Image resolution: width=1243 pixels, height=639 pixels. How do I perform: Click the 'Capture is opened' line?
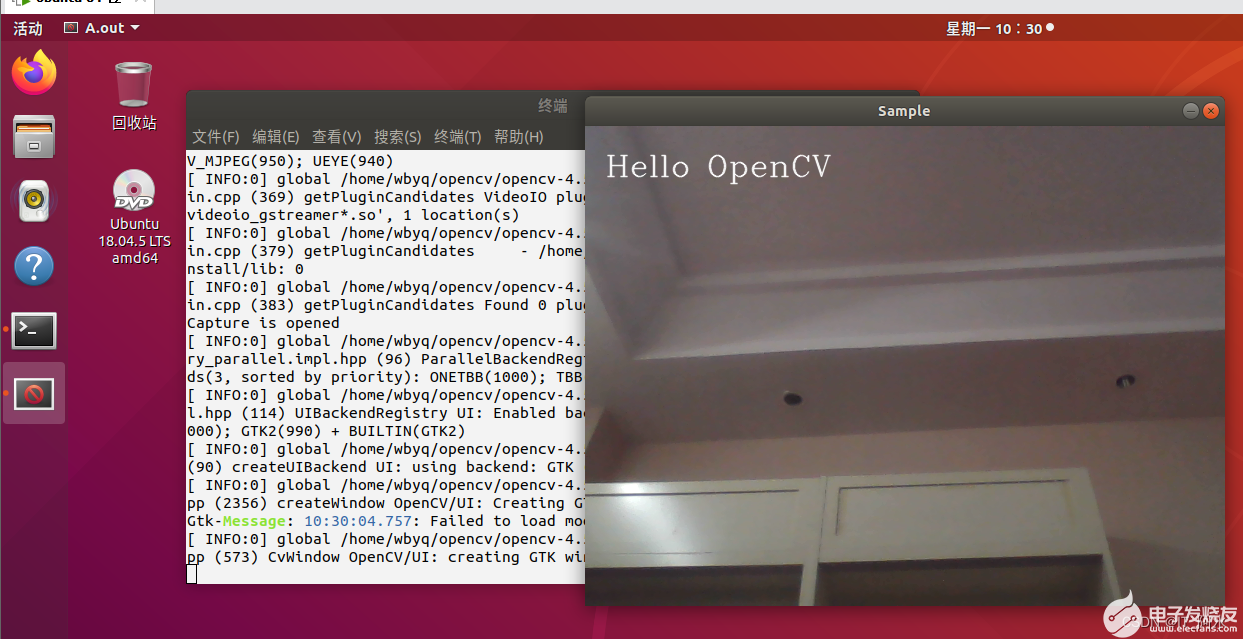(x=263, y=323)
